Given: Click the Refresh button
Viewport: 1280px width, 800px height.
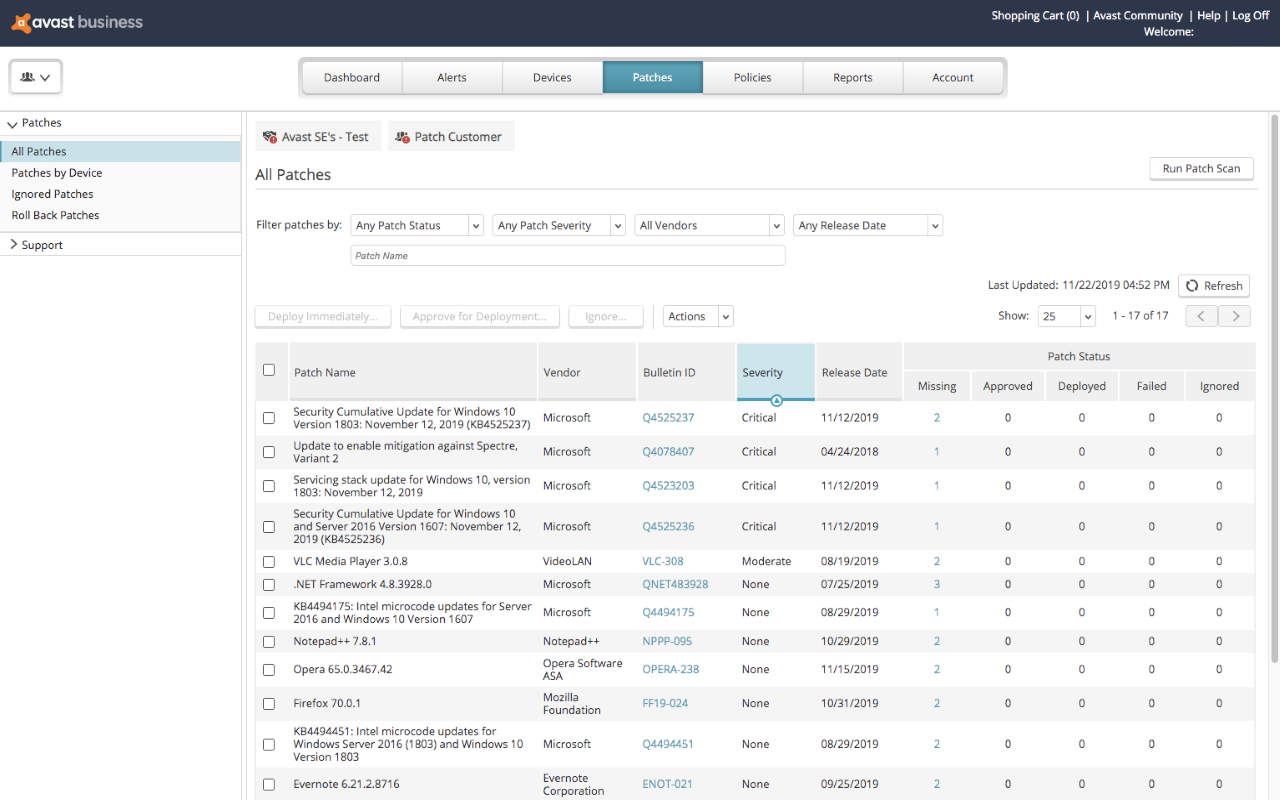Looking at the screenshot, I should (1214, 286).
